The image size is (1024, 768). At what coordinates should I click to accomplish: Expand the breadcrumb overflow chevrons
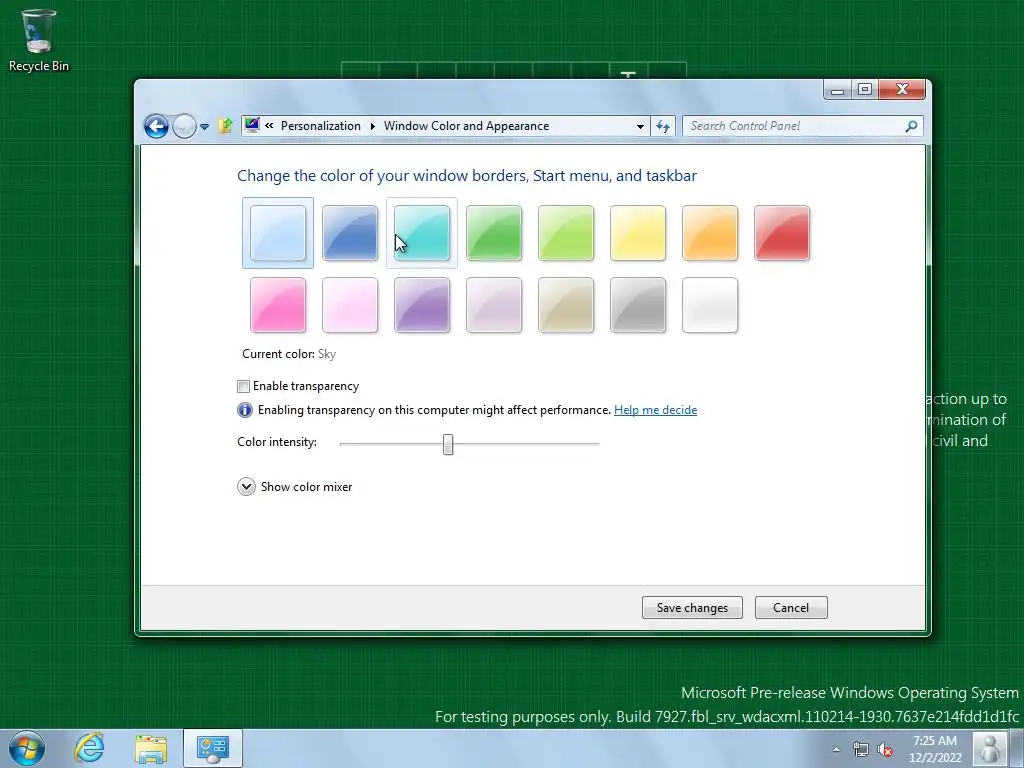pyautogui.click(x=269, y=125)
